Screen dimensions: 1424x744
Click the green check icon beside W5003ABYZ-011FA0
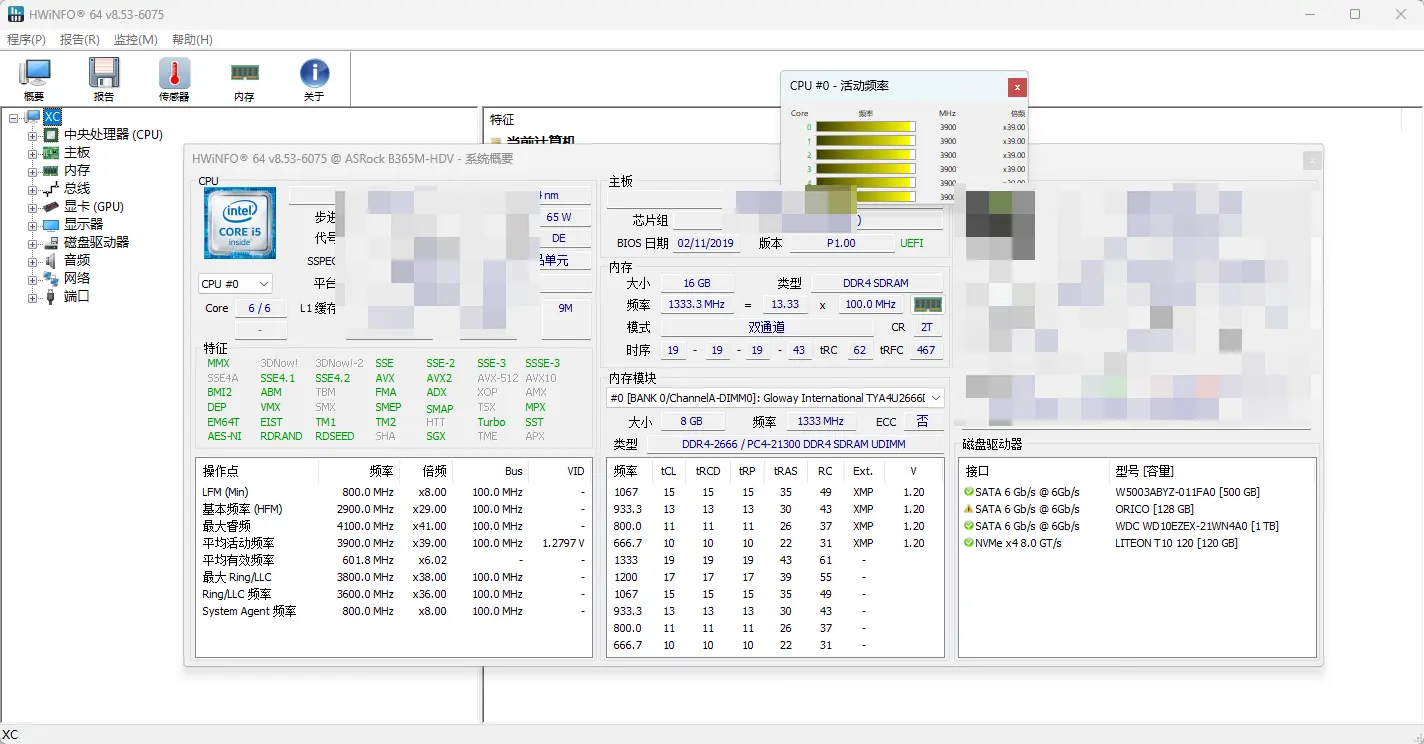[x=968, y=492]
